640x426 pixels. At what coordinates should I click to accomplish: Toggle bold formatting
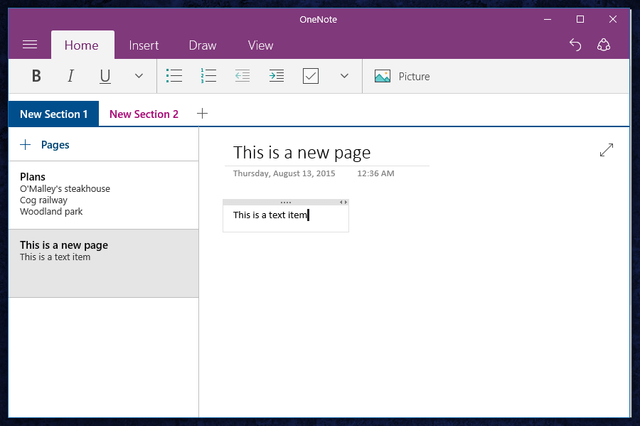tap(36, 76)
